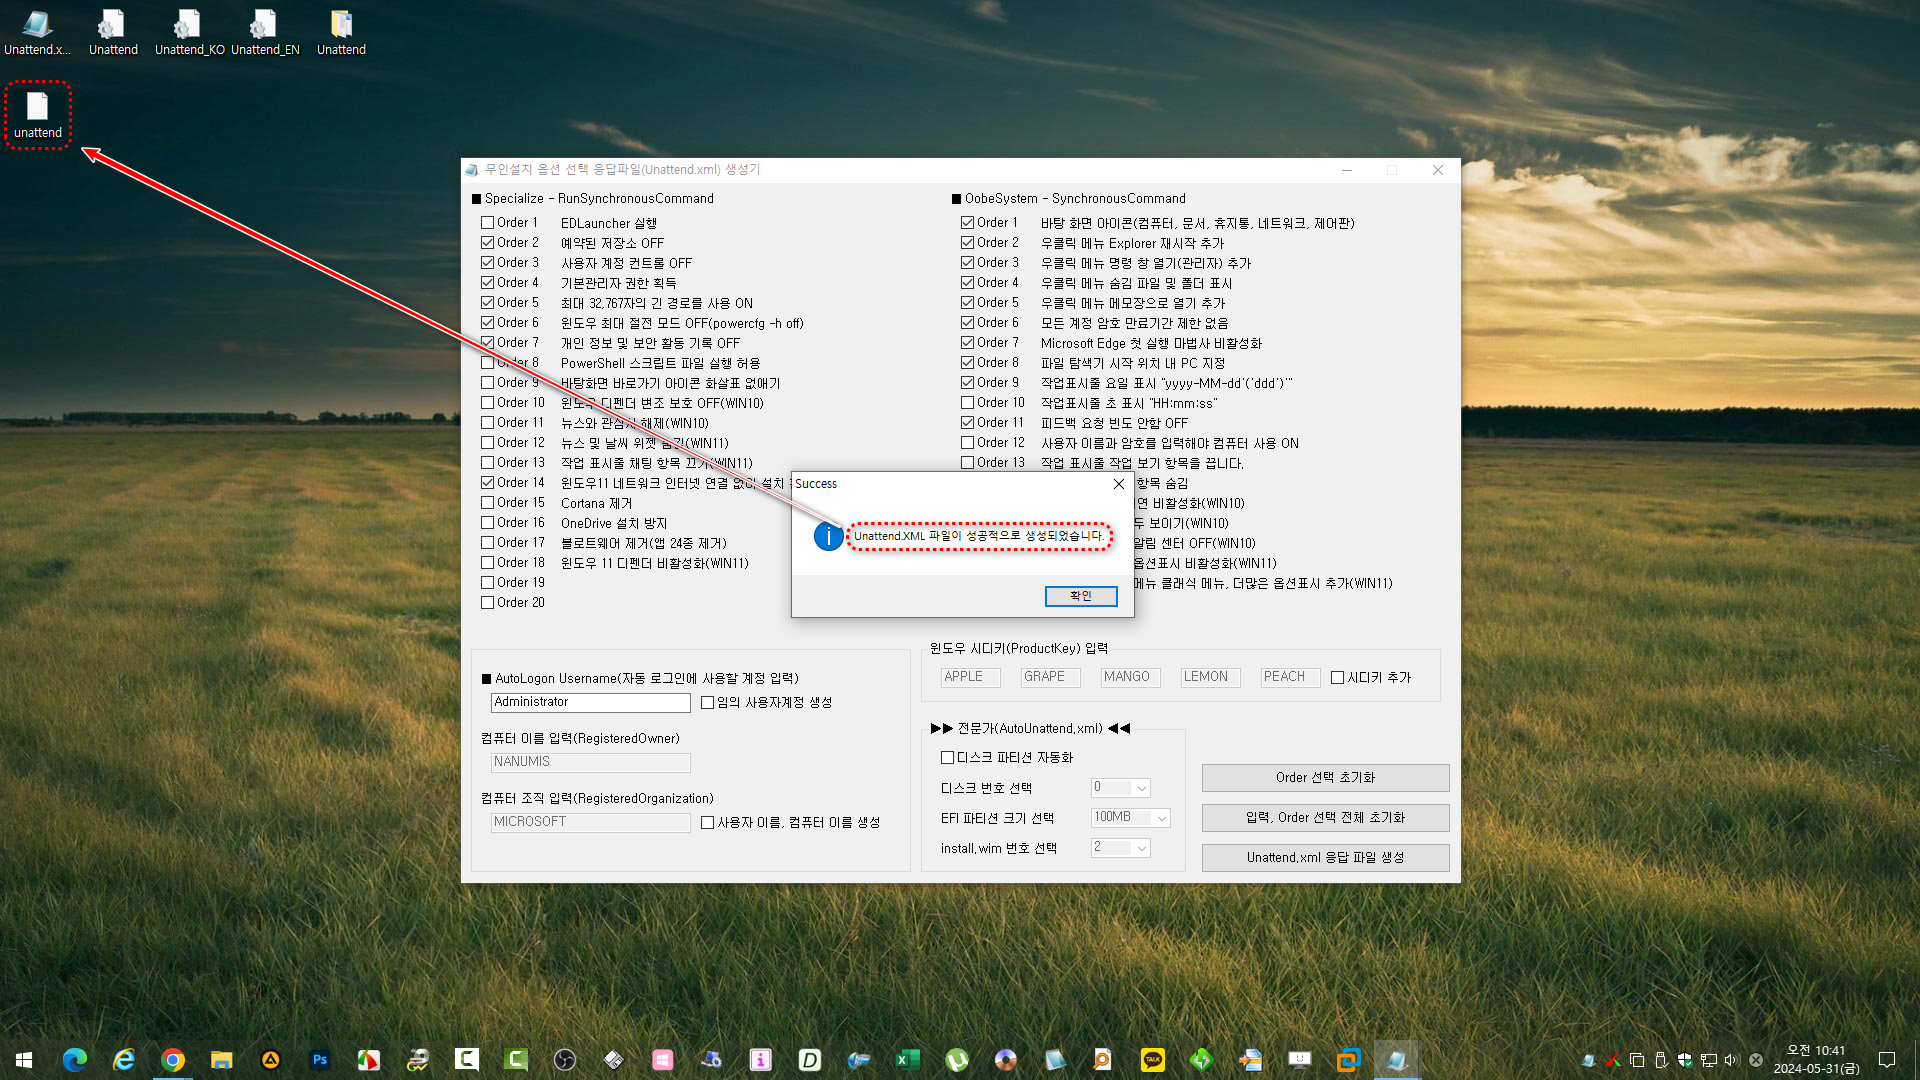Open File Explorer from taskbar
1920x1080 pixels.
tap(222, 1059)
